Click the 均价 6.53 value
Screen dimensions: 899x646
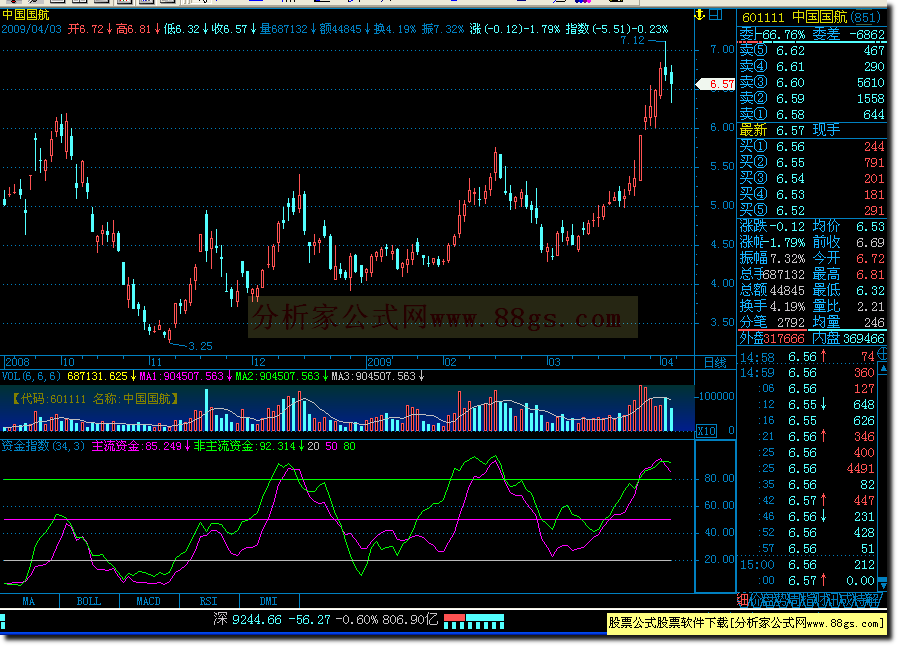(870, 227)
